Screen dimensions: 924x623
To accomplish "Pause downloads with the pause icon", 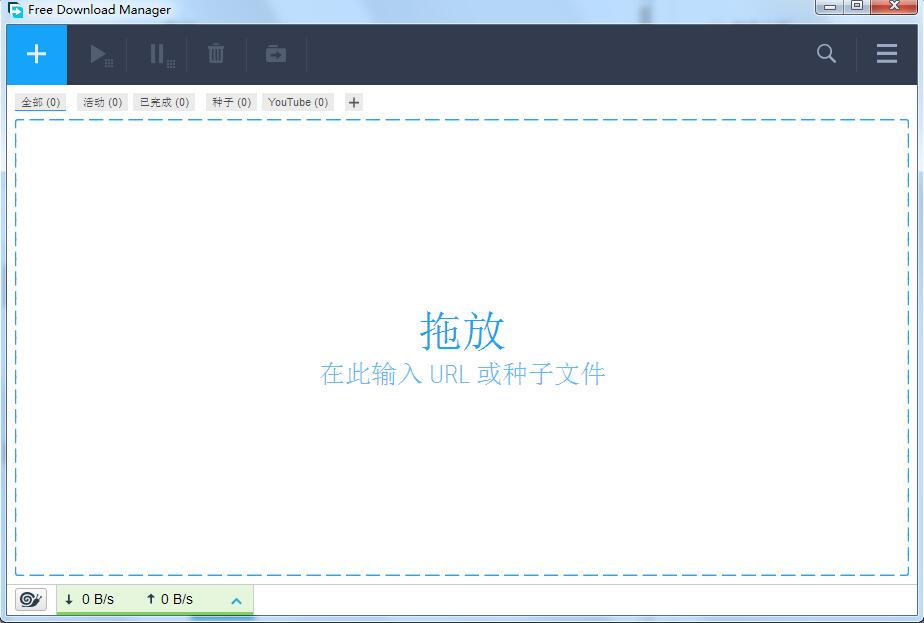I will pyautogui.click(x=159, y=54).
